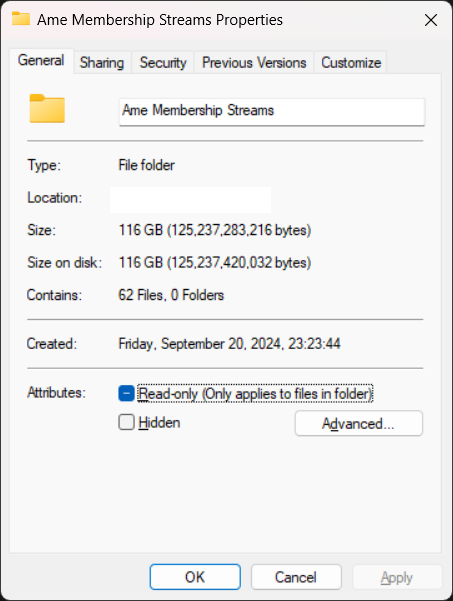Enable the Hidden attribute checkbox

tap(126, 422)
